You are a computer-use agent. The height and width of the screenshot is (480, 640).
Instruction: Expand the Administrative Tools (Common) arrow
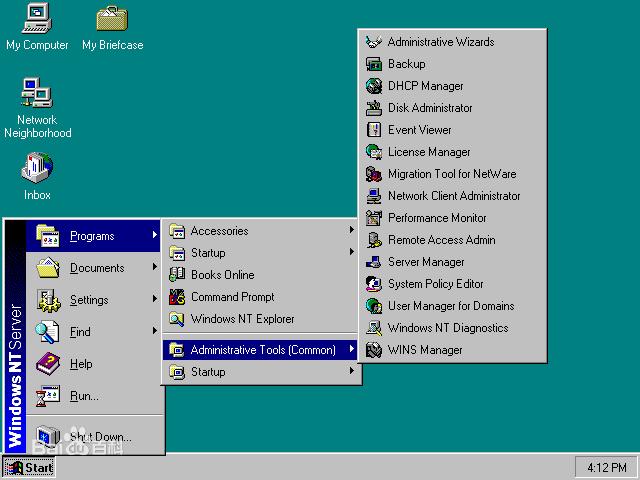pyautogui.click(x=351, y=349)
